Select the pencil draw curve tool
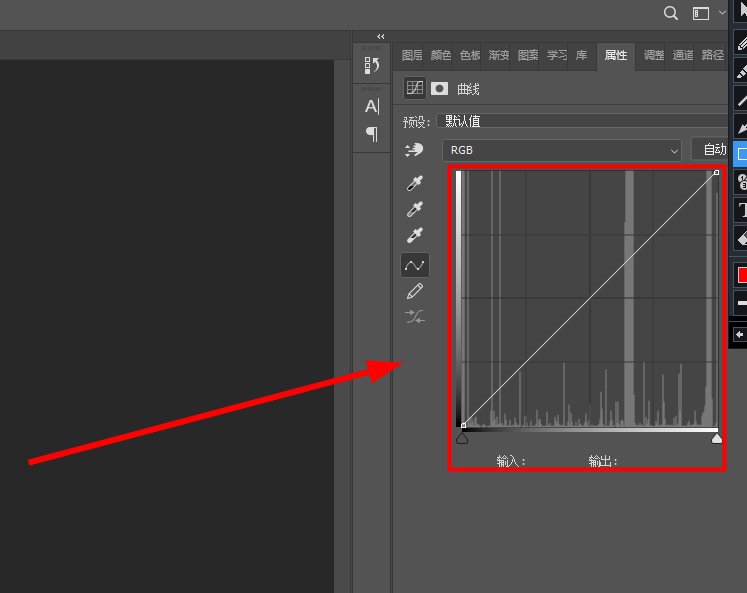This screenshot has height=593, width=747. coord(414,291)
